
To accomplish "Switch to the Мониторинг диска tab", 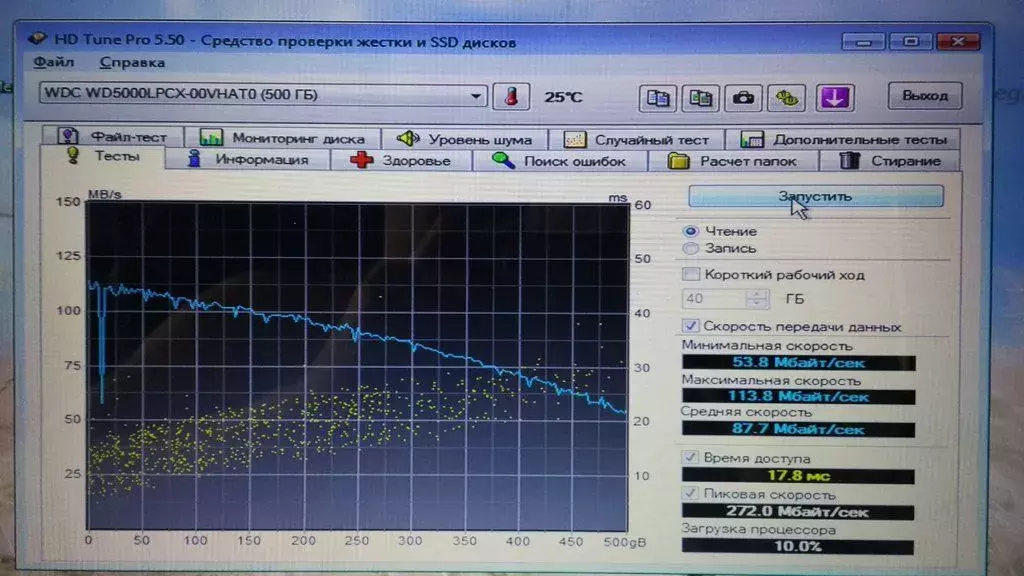I will (282, 138).
